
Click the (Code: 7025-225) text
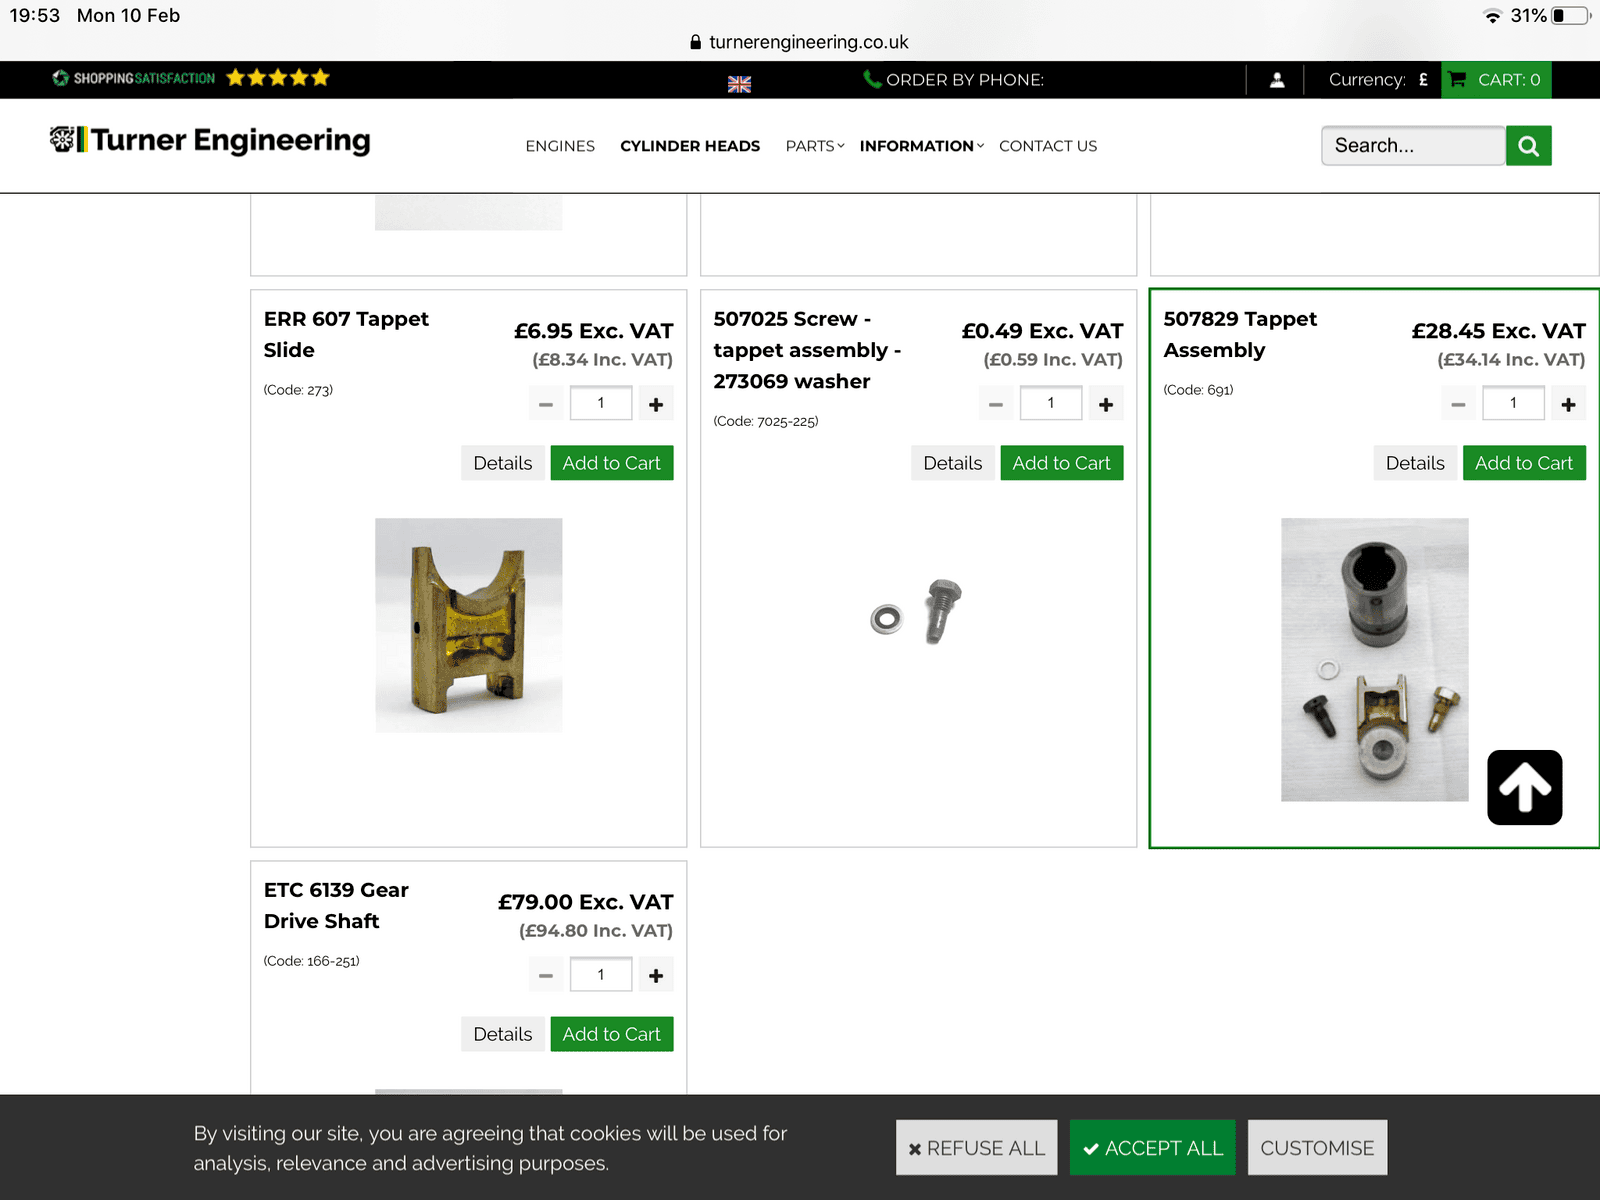[766, 421]
